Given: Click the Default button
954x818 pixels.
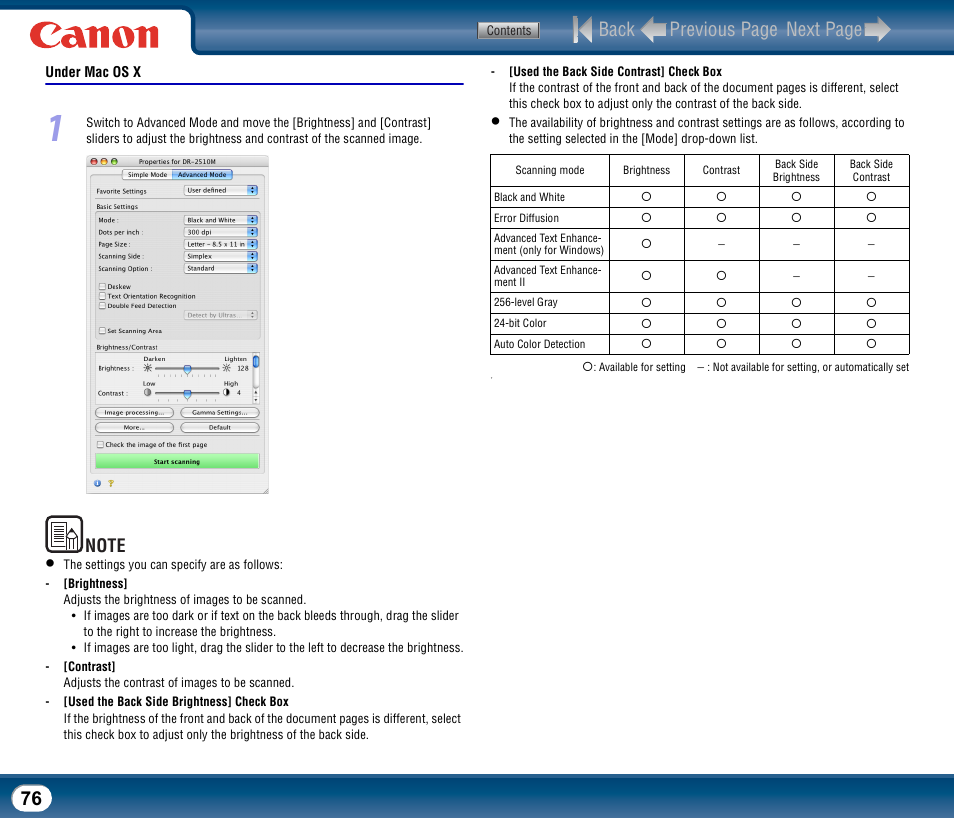Looking at the screenshot, I should click(x=220, y=427).
